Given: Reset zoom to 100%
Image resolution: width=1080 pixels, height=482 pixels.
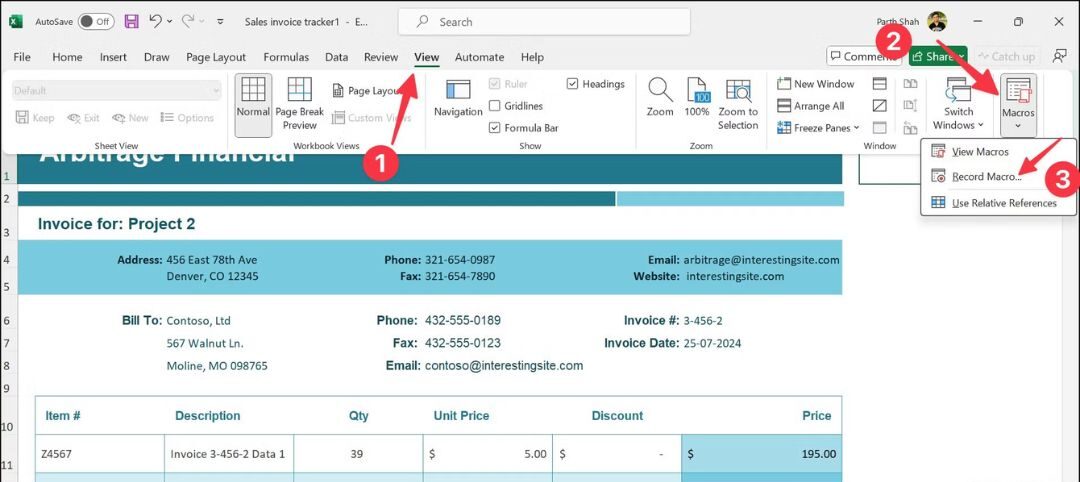Looking at the screenshot, I should (697, 98).
